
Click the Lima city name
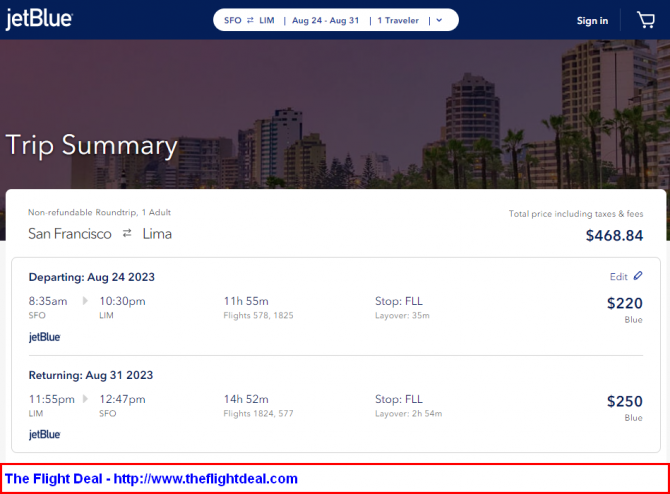coord(157,234)
